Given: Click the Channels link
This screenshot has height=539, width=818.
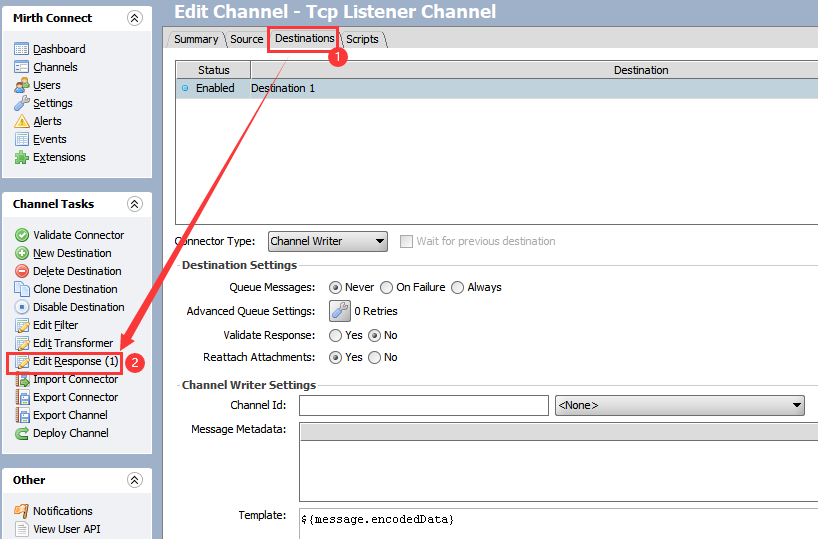Looking at the screenshot, I should coord(55,67).
